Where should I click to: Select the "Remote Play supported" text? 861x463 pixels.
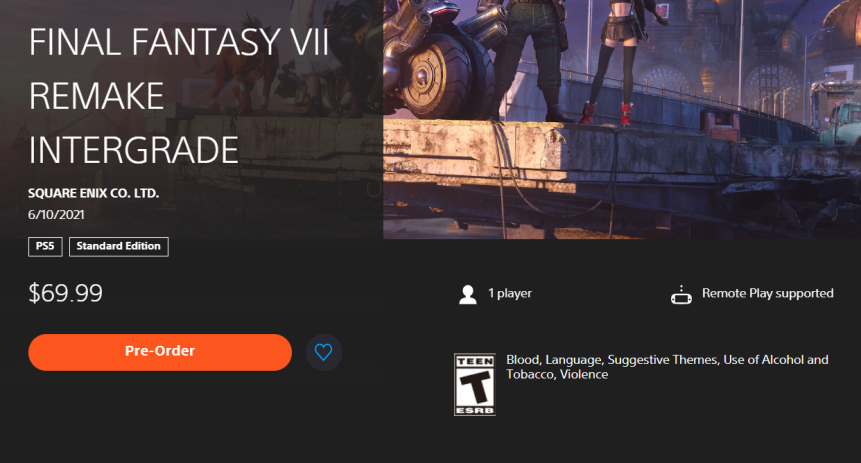pyautogui.click(x=768, y=293)
